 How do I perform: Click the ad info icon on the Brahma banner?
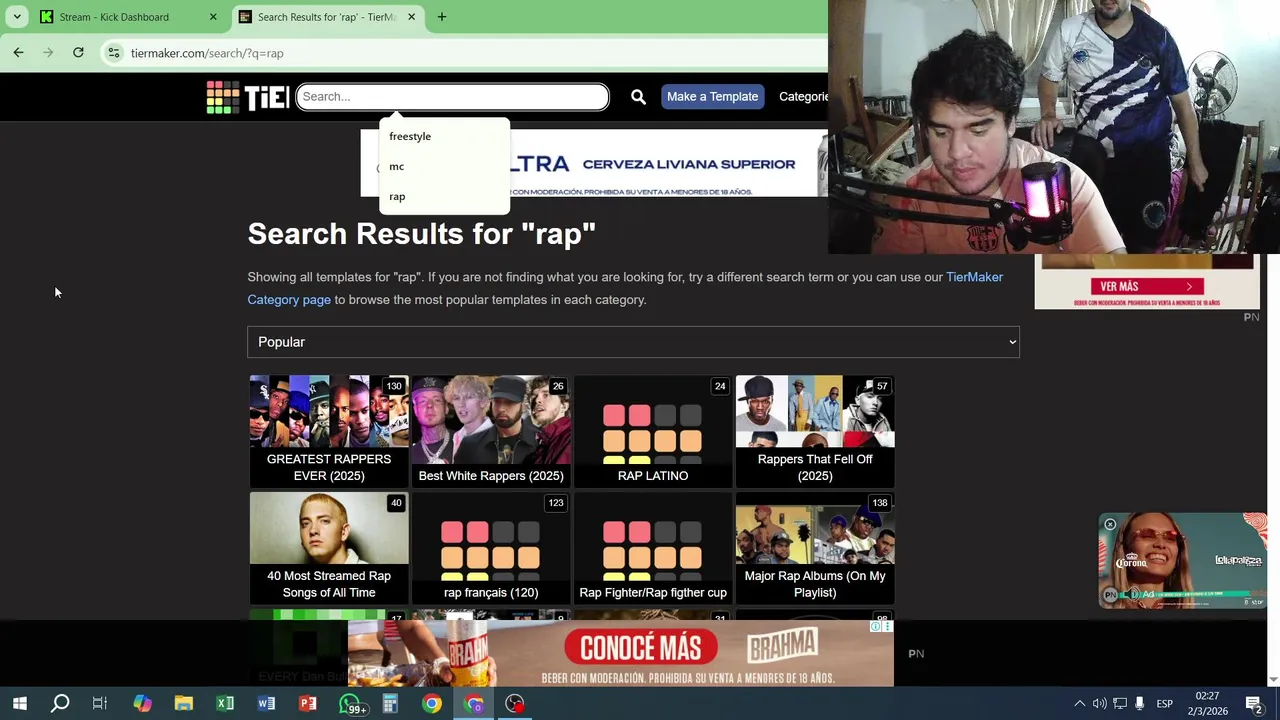876,627
